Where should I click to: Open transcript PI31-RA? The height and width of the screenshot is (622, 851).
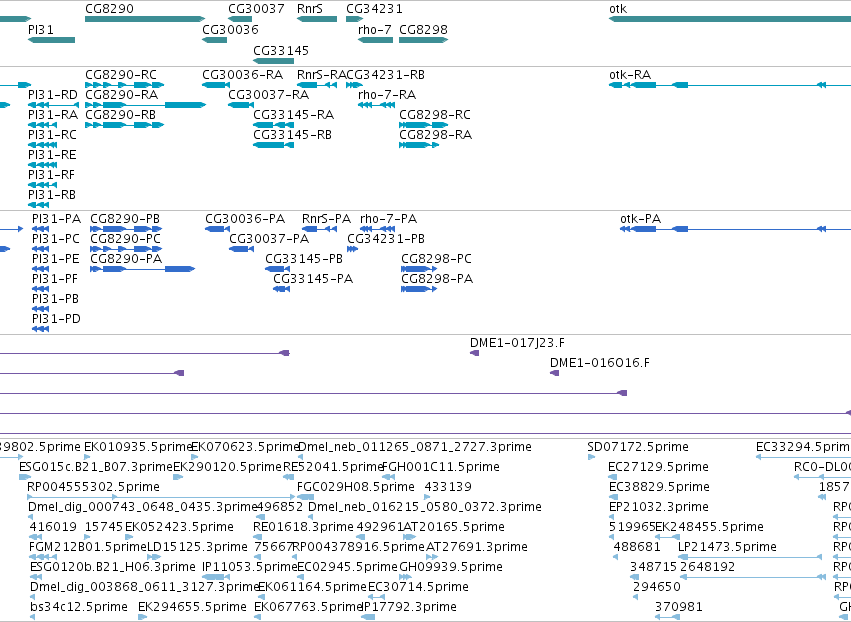click(42, 125)
